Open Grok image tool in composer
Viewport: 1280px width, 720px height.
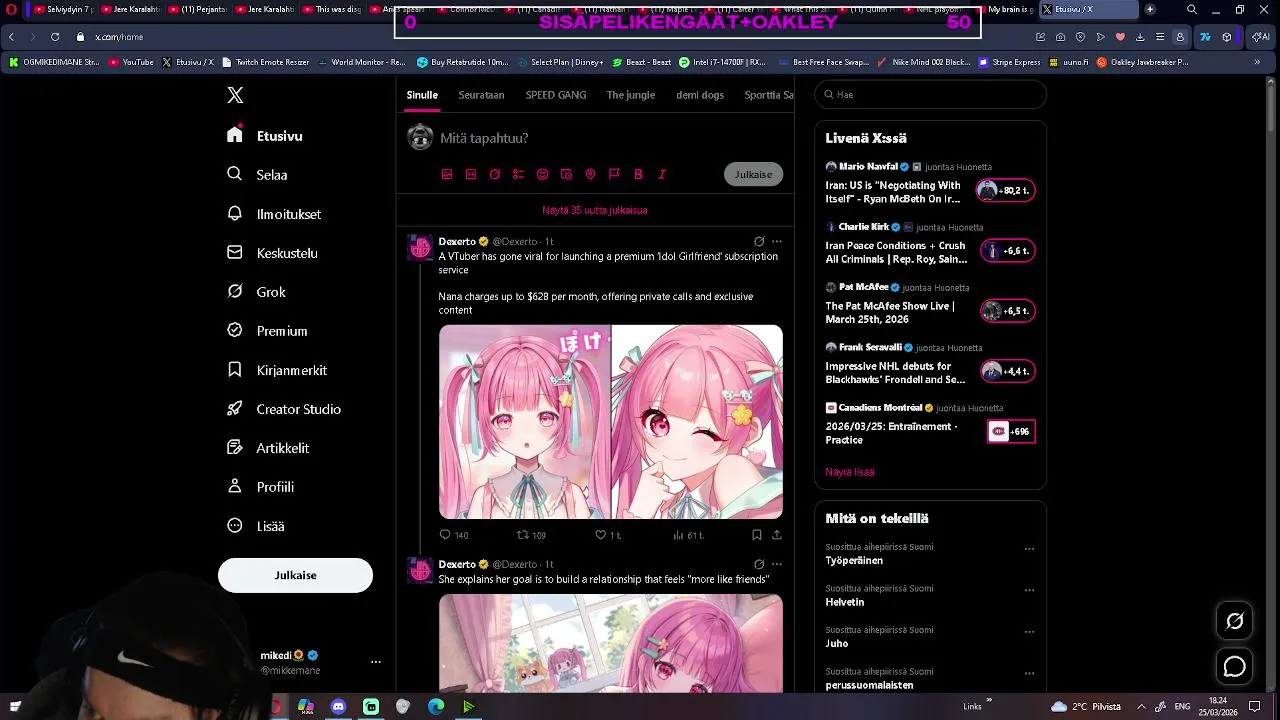point(495,174)
